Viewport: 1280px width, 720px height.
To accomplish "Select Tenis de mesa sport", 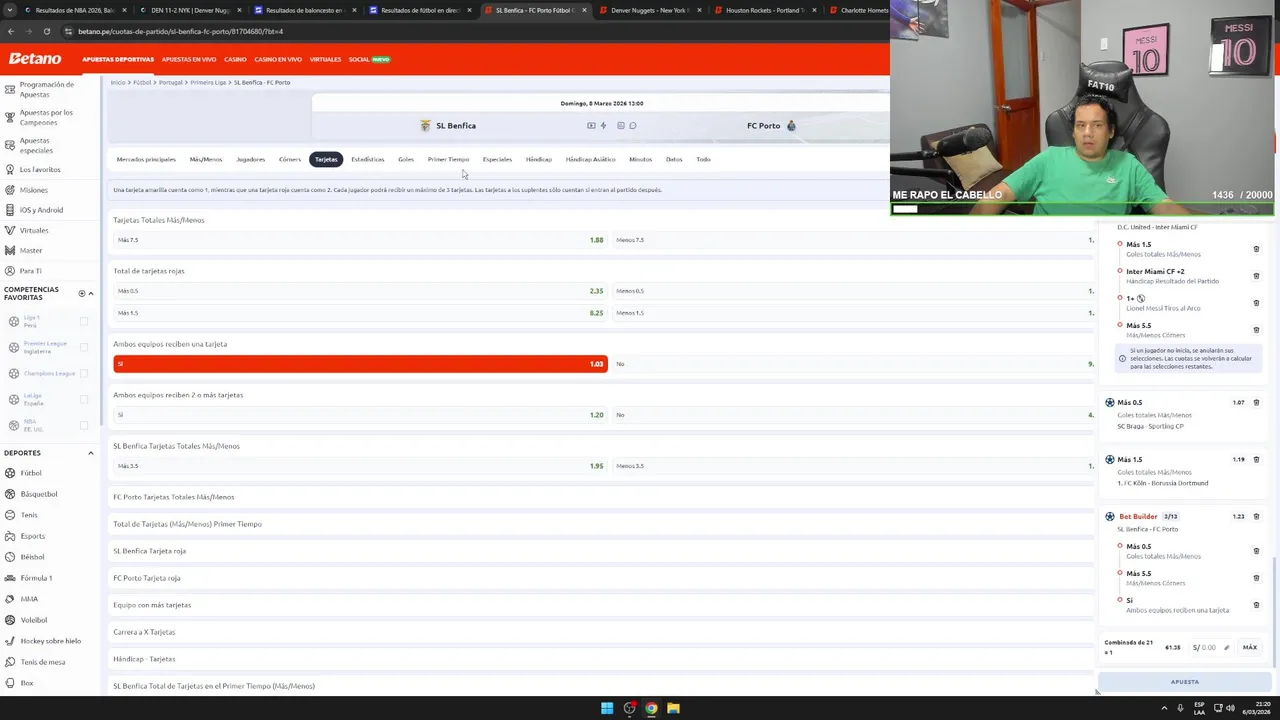I will pos(42,662).
